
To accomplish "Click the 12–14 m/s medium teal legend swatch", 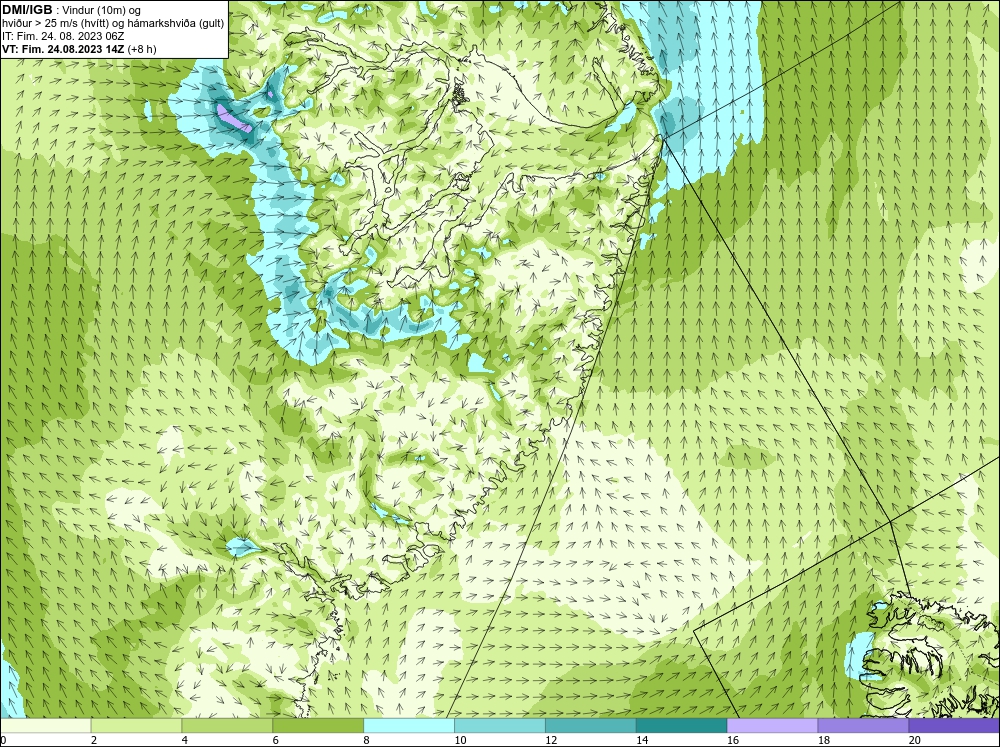I will coord(591,726).
